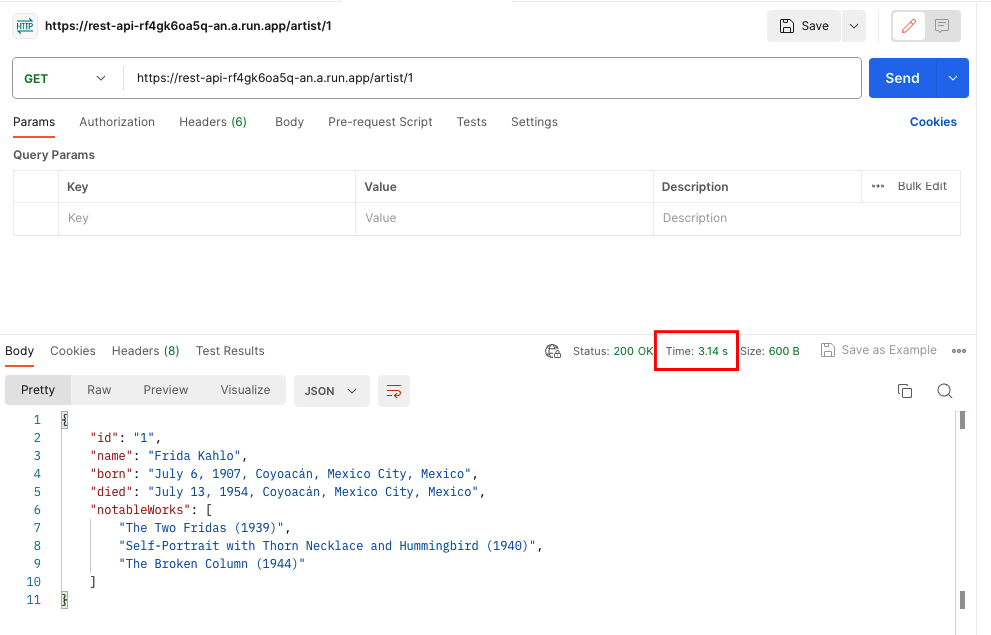The width and height of the screenshot is (991, 635).
Task: Switch to edit mode pencil icon
Action: (909, 26)
